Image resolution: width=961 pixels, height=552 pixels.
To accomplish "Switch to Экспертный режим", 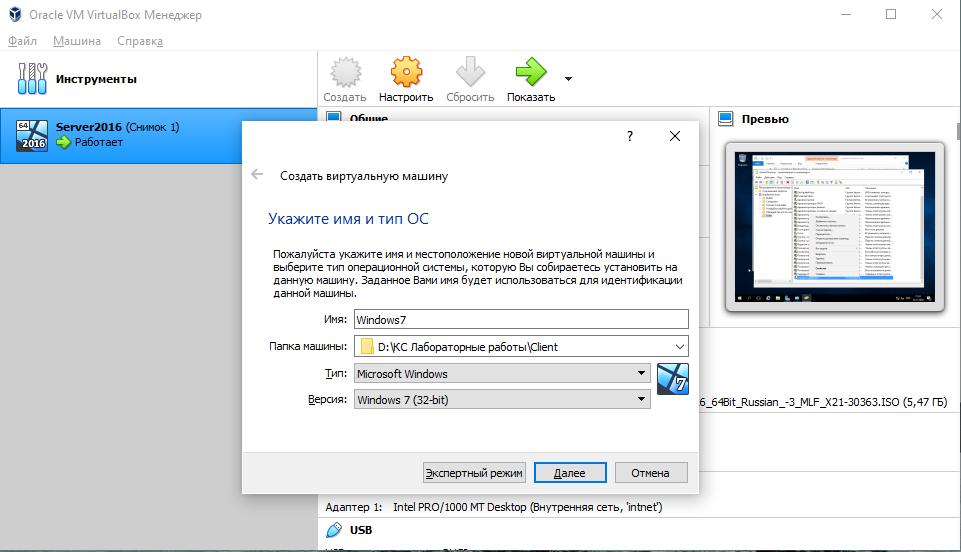I will [x=473, y=473].
